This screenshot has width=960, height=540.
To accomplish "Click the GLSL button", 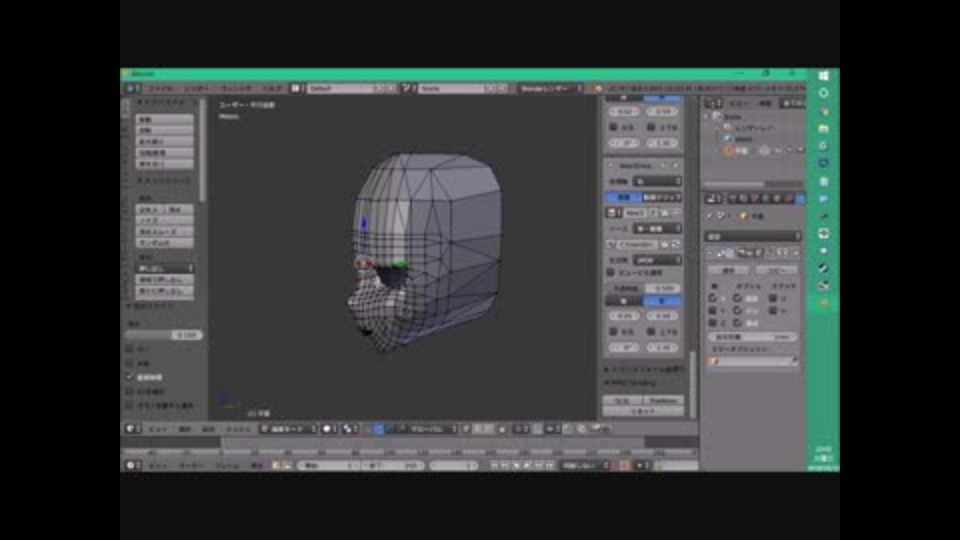I will pos(623,400).
